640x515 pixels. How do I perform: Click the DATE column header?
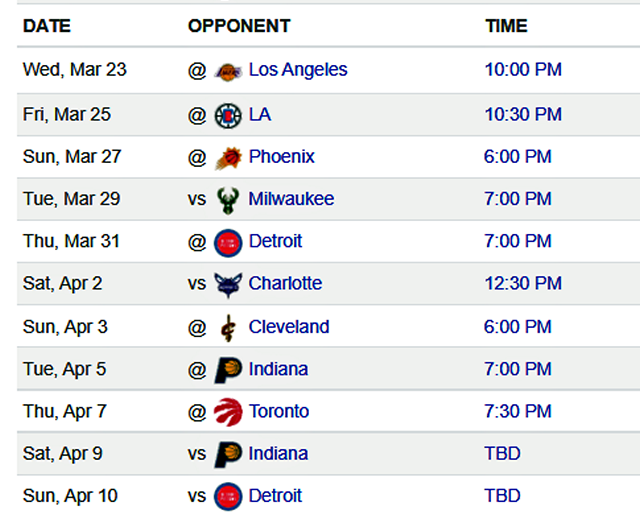click(x=47, y=26)
